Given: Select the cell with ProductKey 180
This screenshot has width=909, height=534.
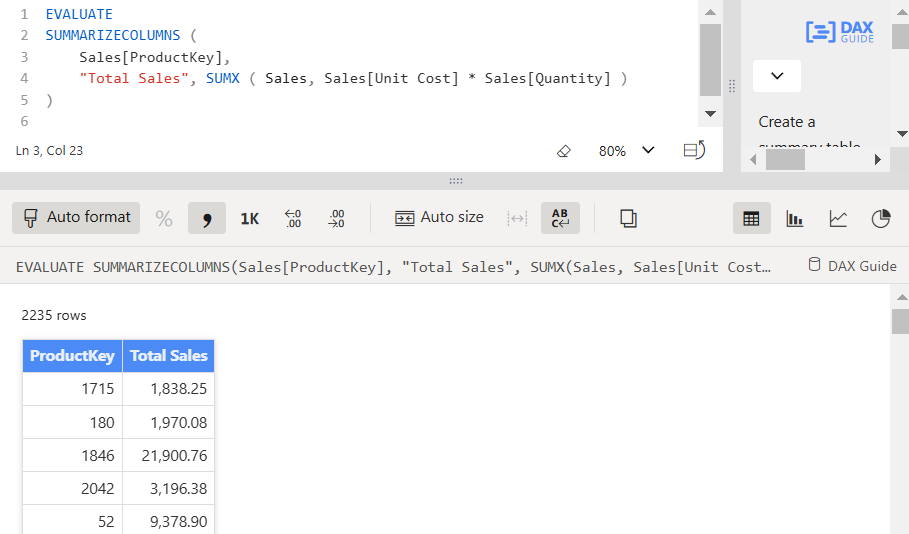Looking at the screenshot, I should click(72, 422).
